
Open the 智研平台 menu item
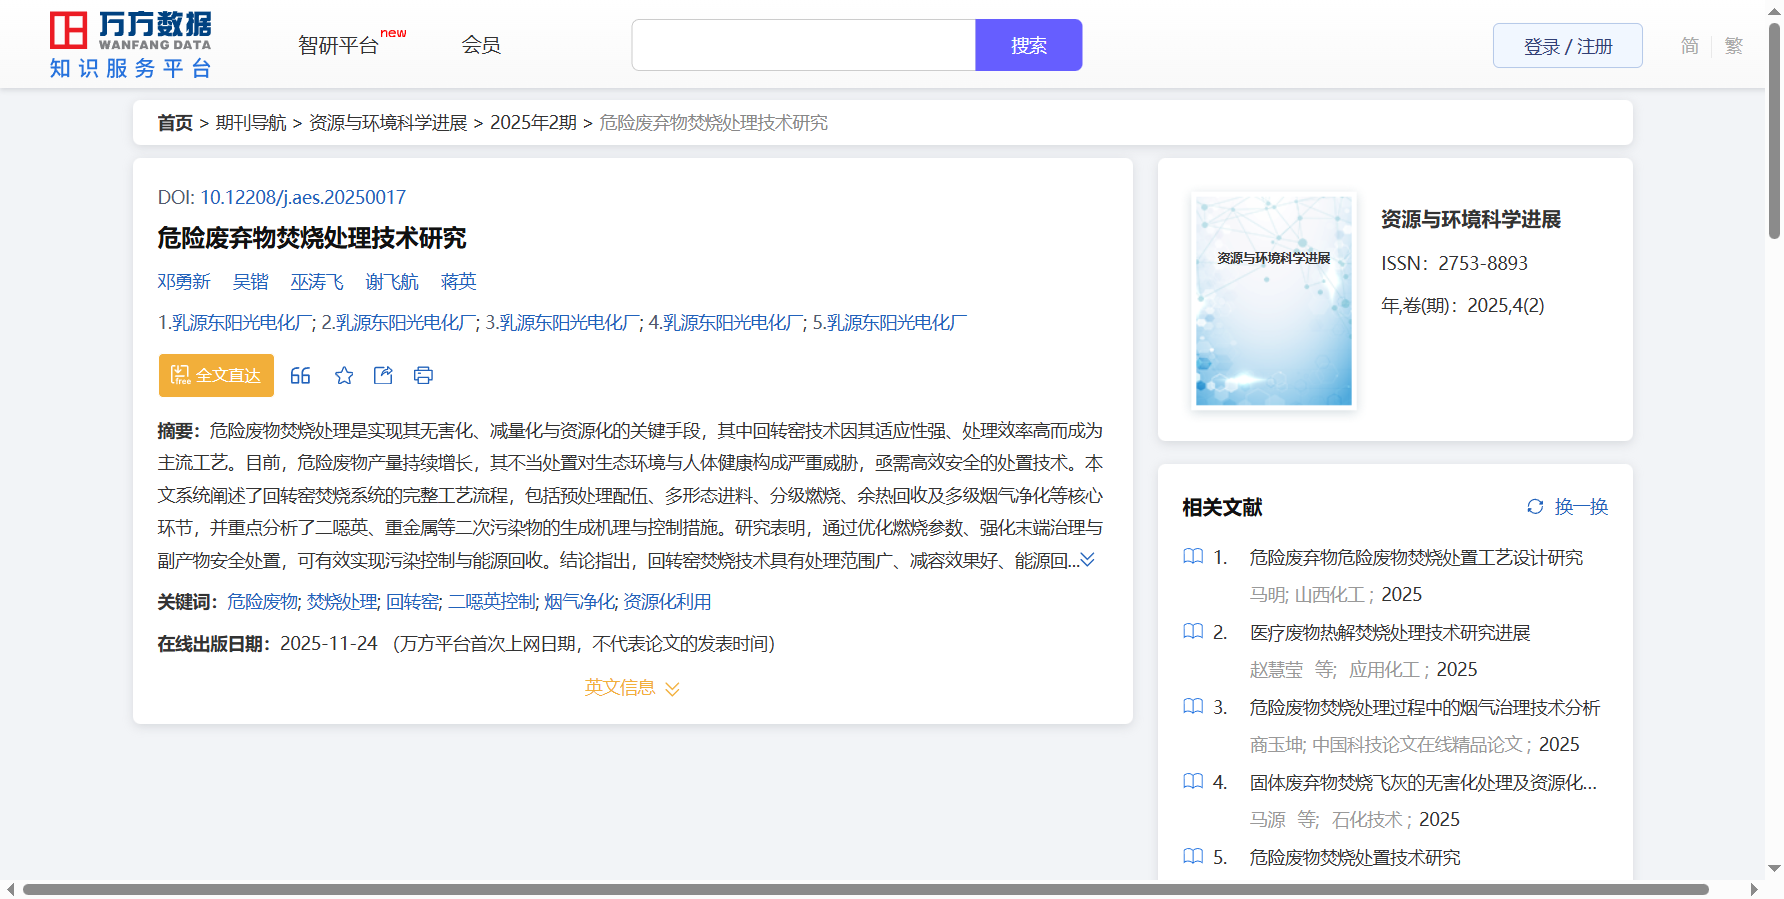339,46
